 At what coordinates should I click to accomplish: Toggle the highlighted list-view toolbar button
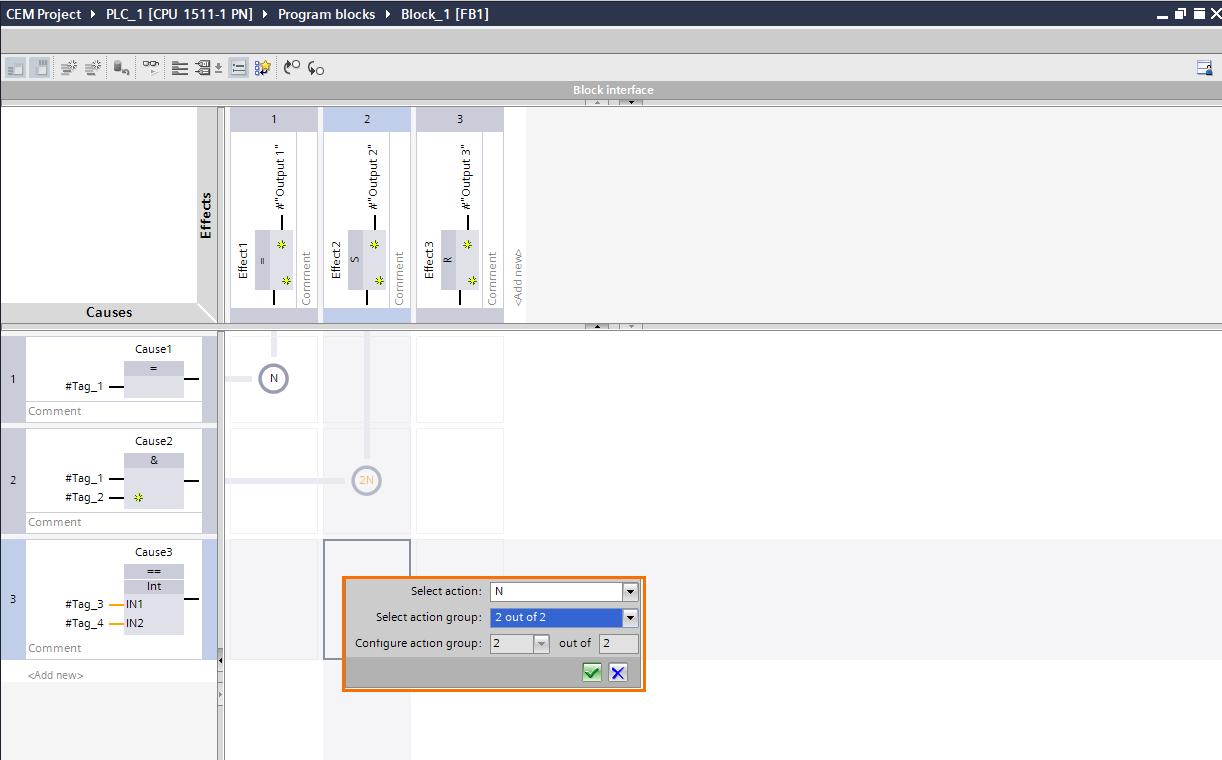(238, 67)
